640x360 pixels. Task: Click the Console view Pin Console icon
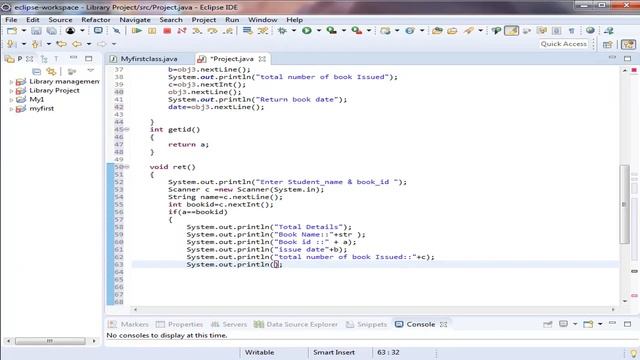click(x=548, y=324)
